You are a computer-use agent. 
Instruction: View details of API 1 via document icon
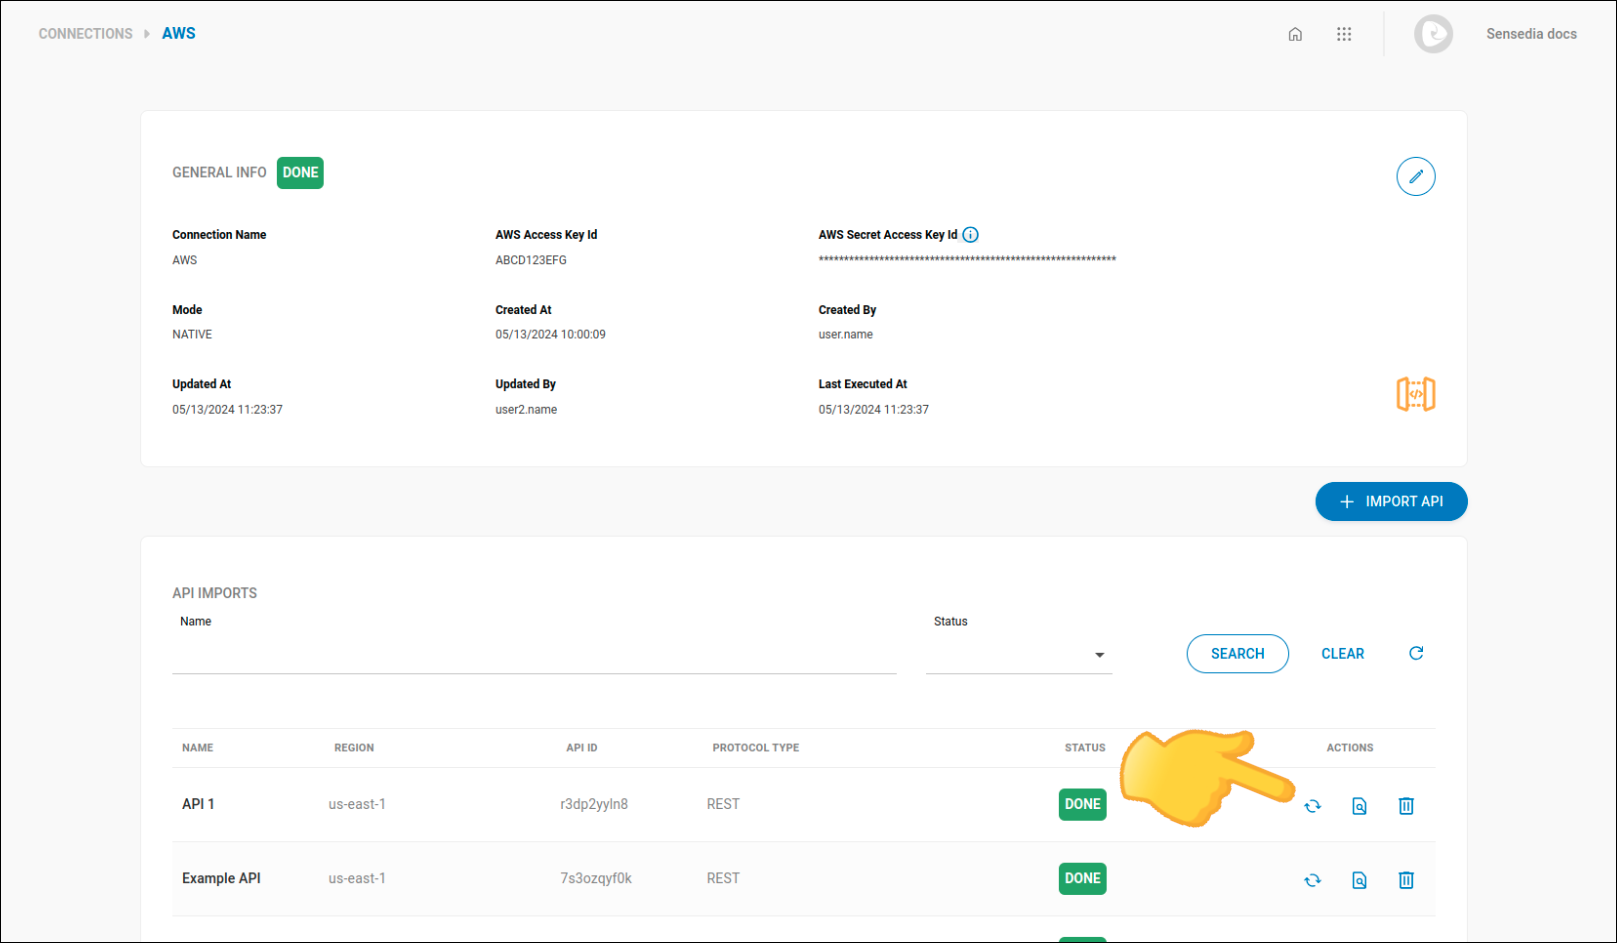tap(1359, 805)
